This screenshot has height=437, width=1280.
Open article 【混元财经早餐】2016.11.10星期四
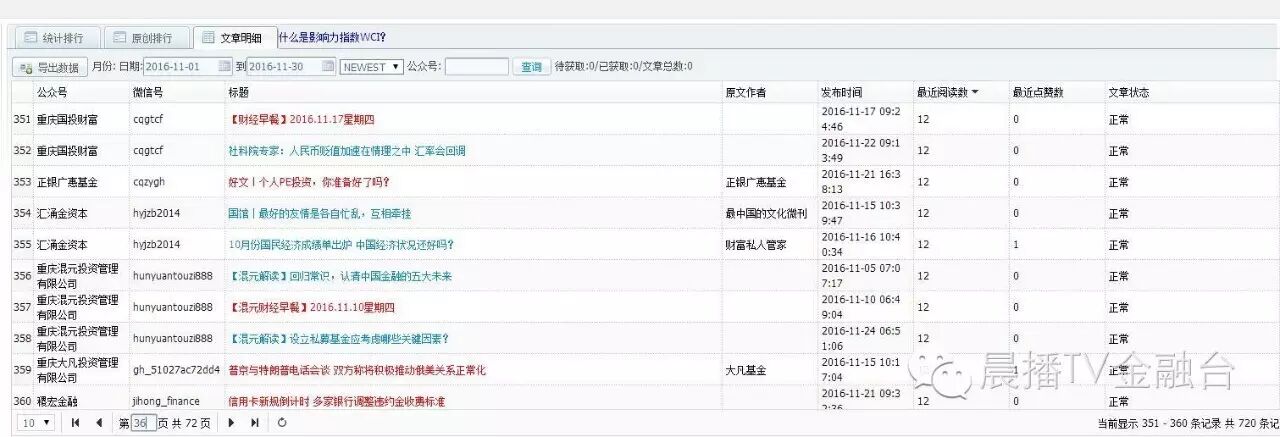coord(312,307)
